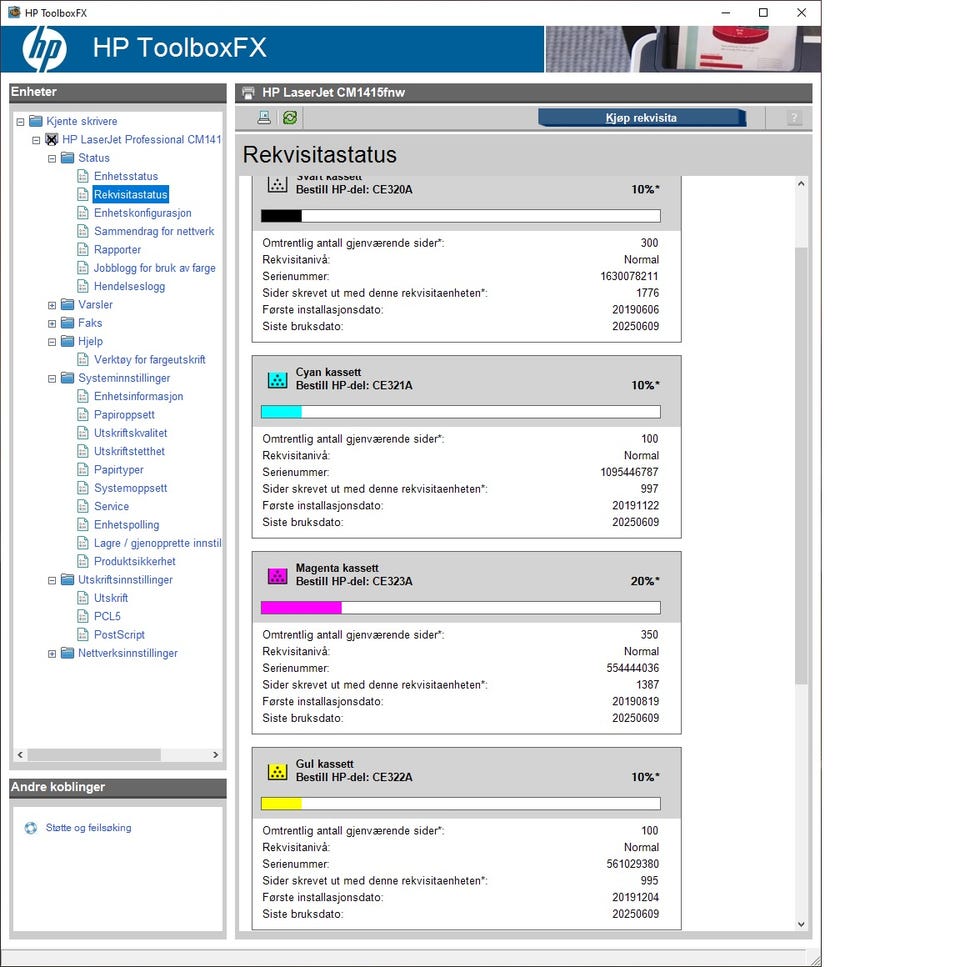Click the page icon next to Service

[x=83, y=506]
